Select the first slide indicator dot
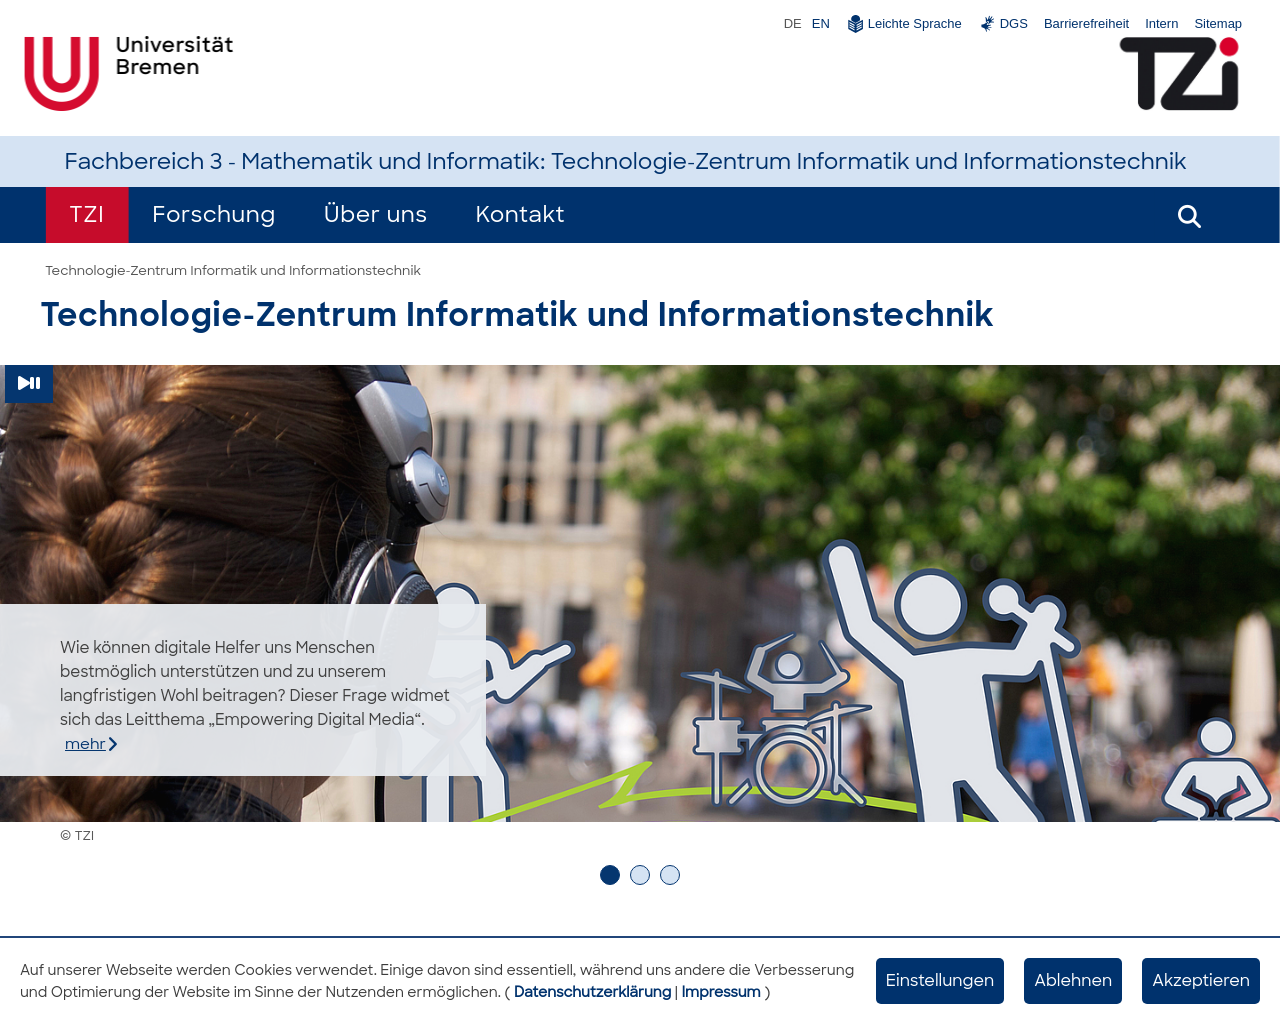This screenshot has height=1024, width=1280. [x=610, y=875]
